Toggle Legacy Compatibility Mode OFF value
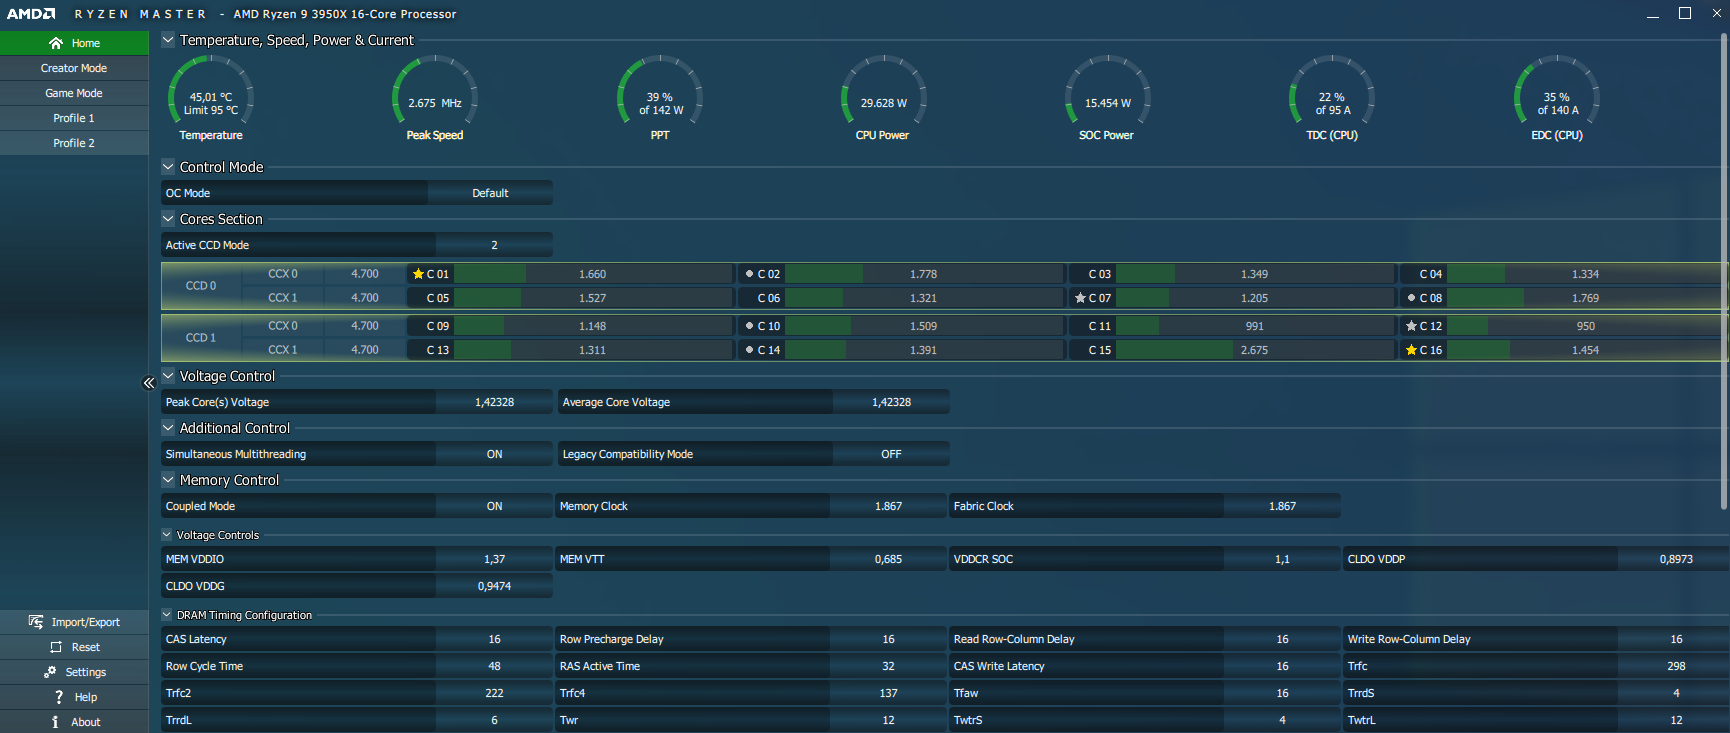Screen dimensions: 1730x733 coord(891,454)
